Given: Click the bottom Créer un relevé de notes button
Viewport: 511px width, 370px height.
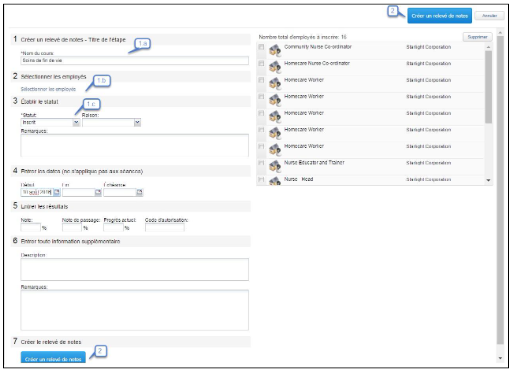Looking at the screenshot, I should [53, 358].
